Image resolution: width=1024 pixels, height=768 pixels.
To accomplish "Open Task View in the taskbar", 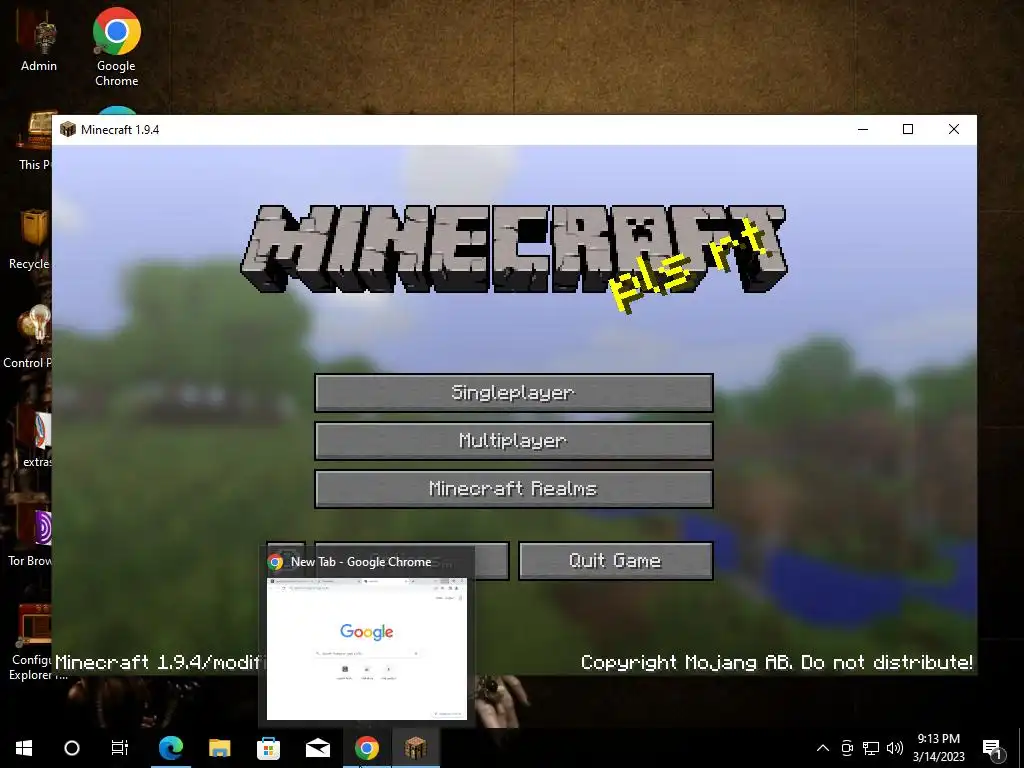I will tap(120, 748).
